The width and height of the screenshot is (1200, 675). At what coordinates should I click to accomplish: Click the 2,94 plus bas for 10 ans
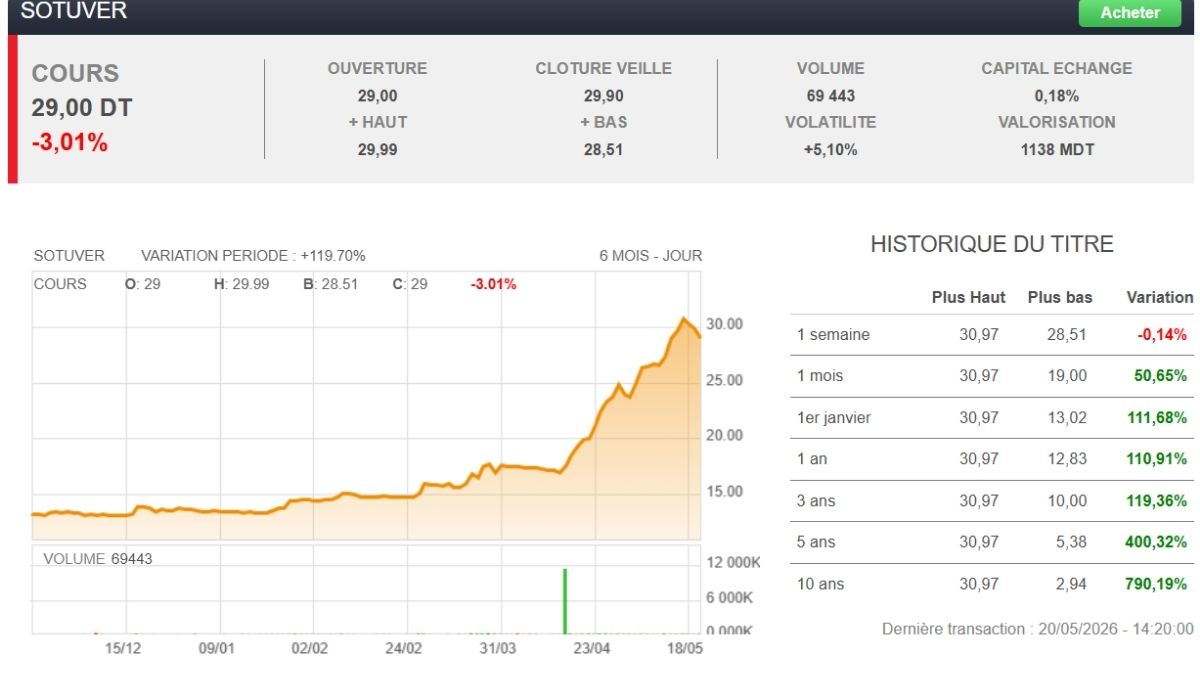click(1071, 584)
